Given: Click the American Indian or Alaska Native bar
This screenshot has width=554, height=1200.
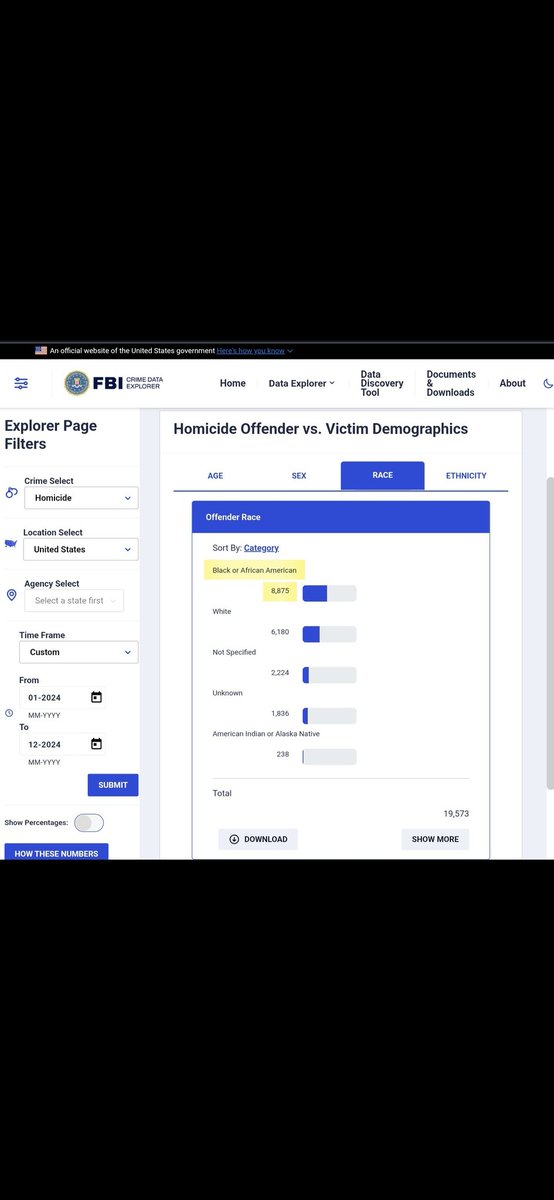Looking at the screenshot, I should [329, 756].
